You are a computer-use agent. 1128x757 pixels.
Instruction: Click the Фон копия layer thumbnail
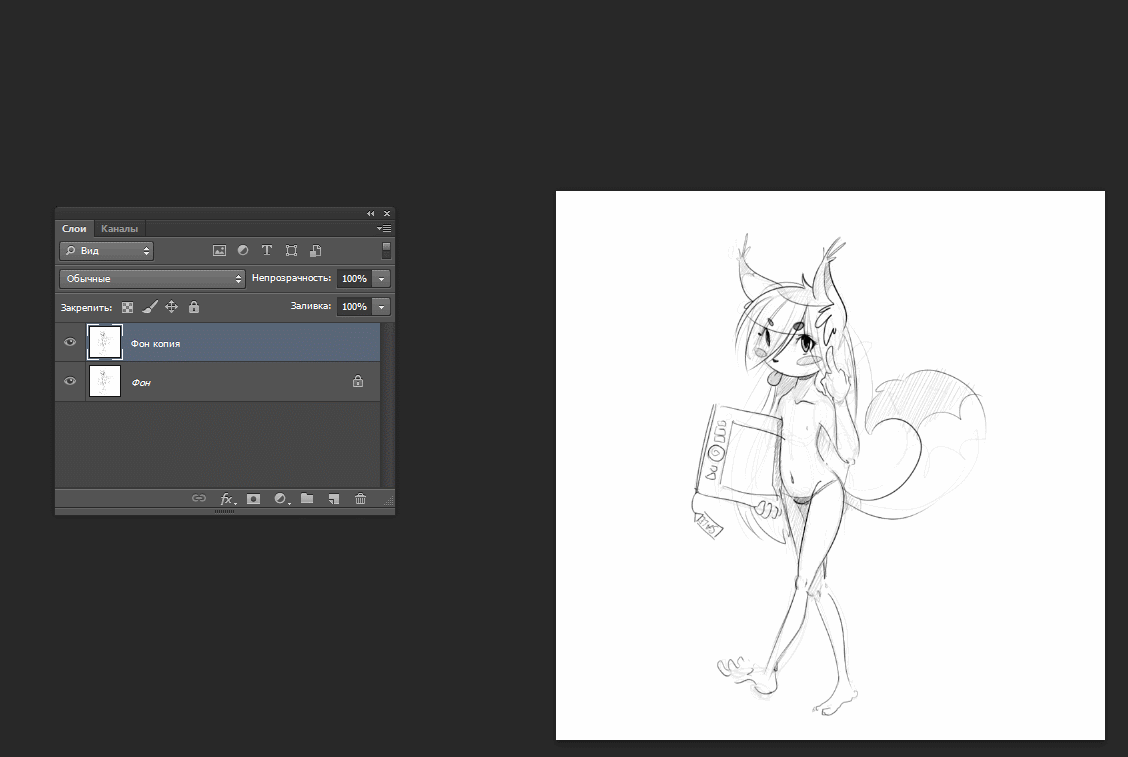click(x=105, y=342)
